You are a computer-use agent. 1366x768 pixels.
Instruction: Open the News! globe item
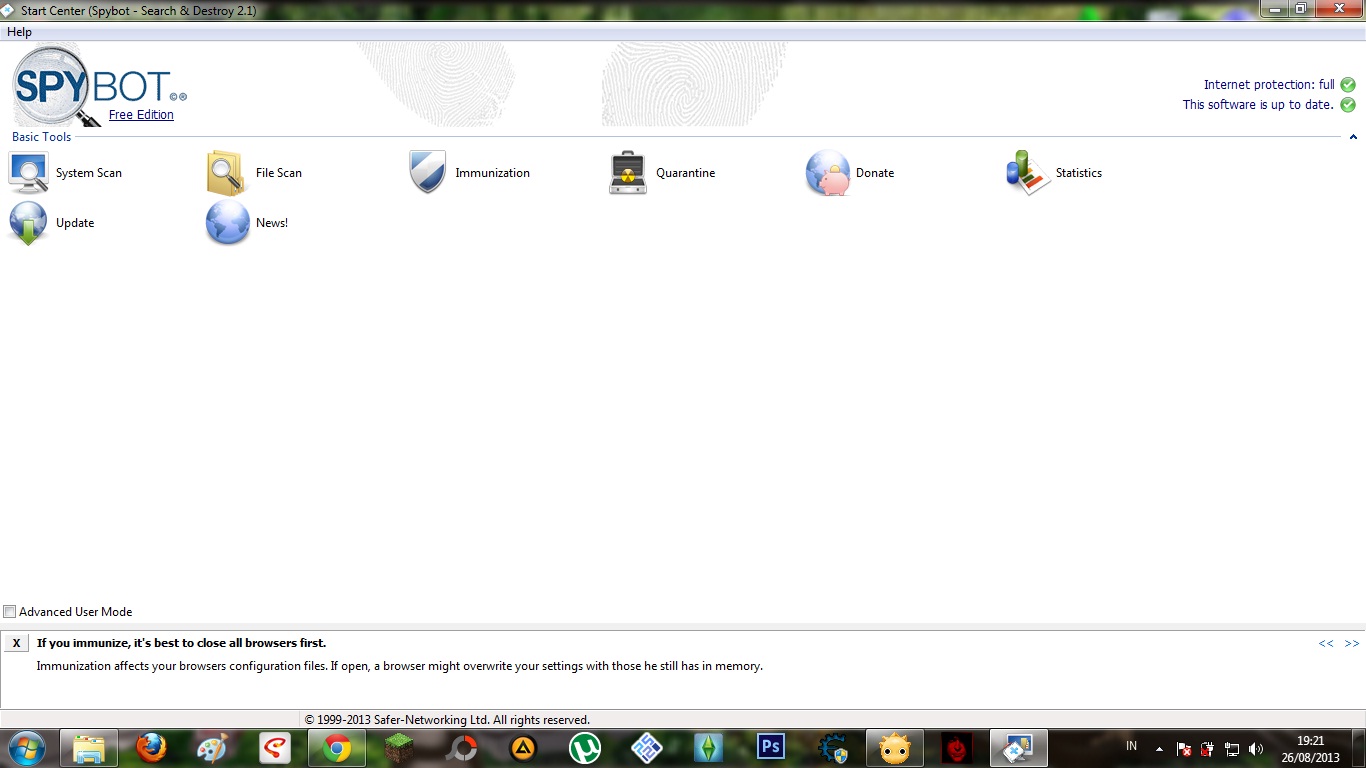(x=247, y=223)
